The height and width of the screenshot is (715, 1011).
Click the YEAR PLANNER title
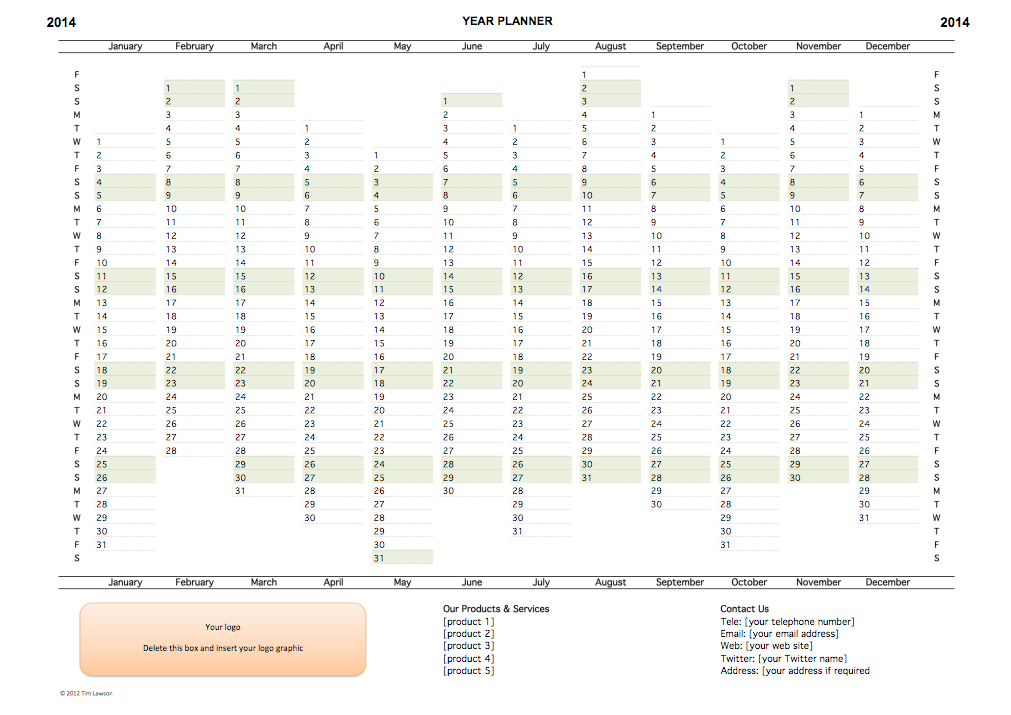(507, 21)
